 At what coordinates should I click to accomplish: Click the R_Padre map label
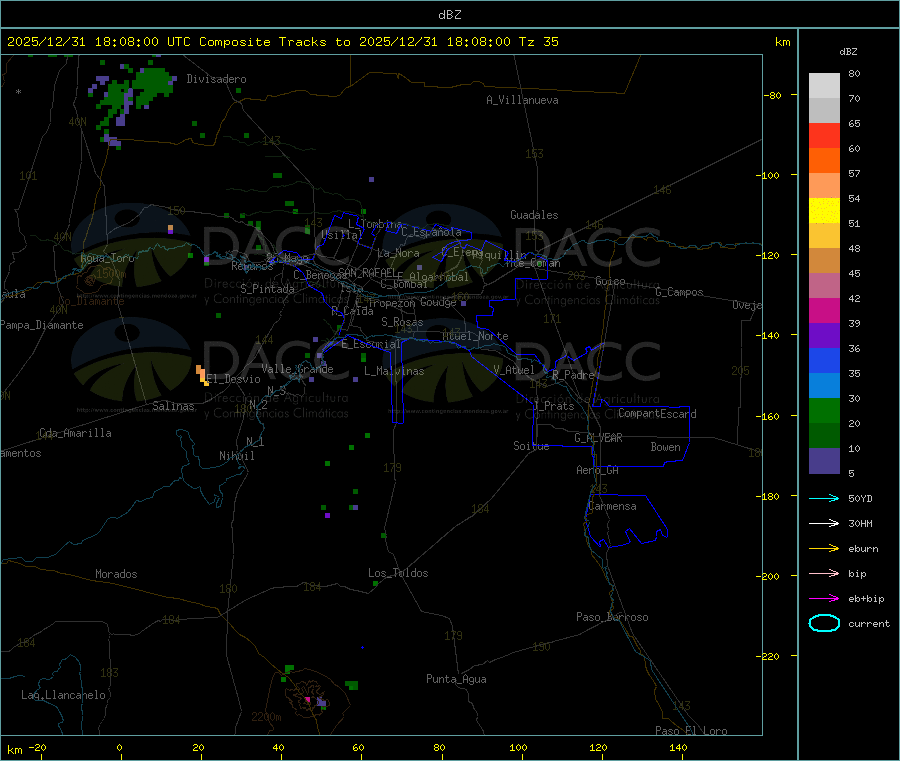[x=573, y=375]
